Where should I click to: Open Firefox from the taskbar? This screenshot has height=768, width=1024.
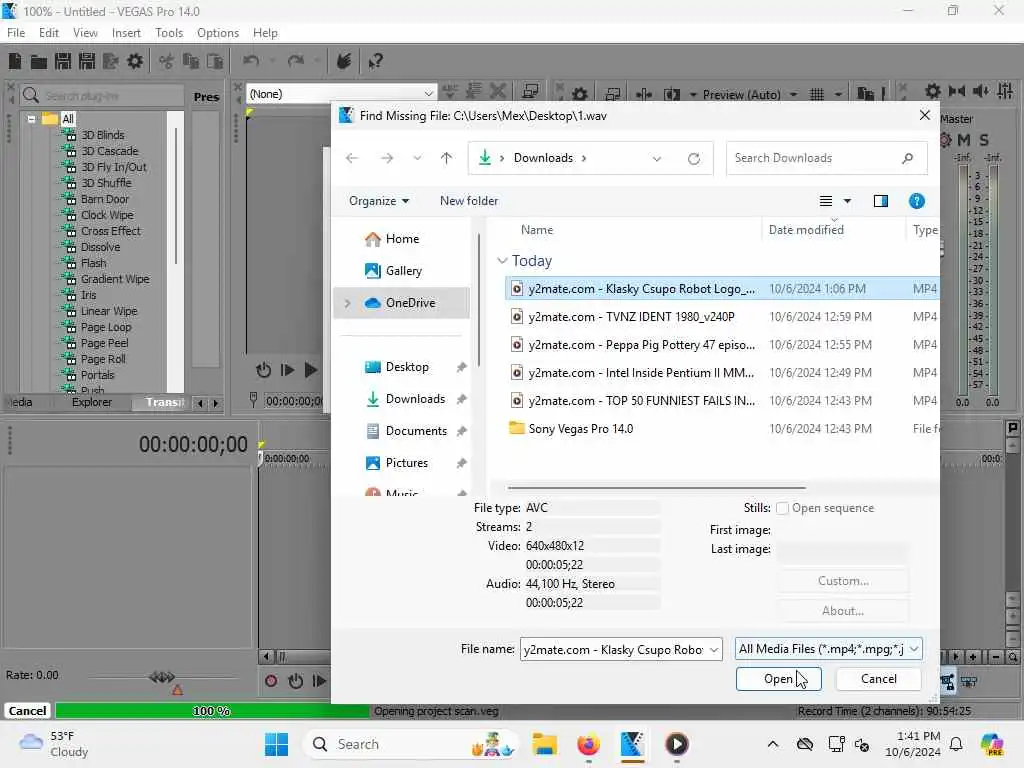(588, 744)
